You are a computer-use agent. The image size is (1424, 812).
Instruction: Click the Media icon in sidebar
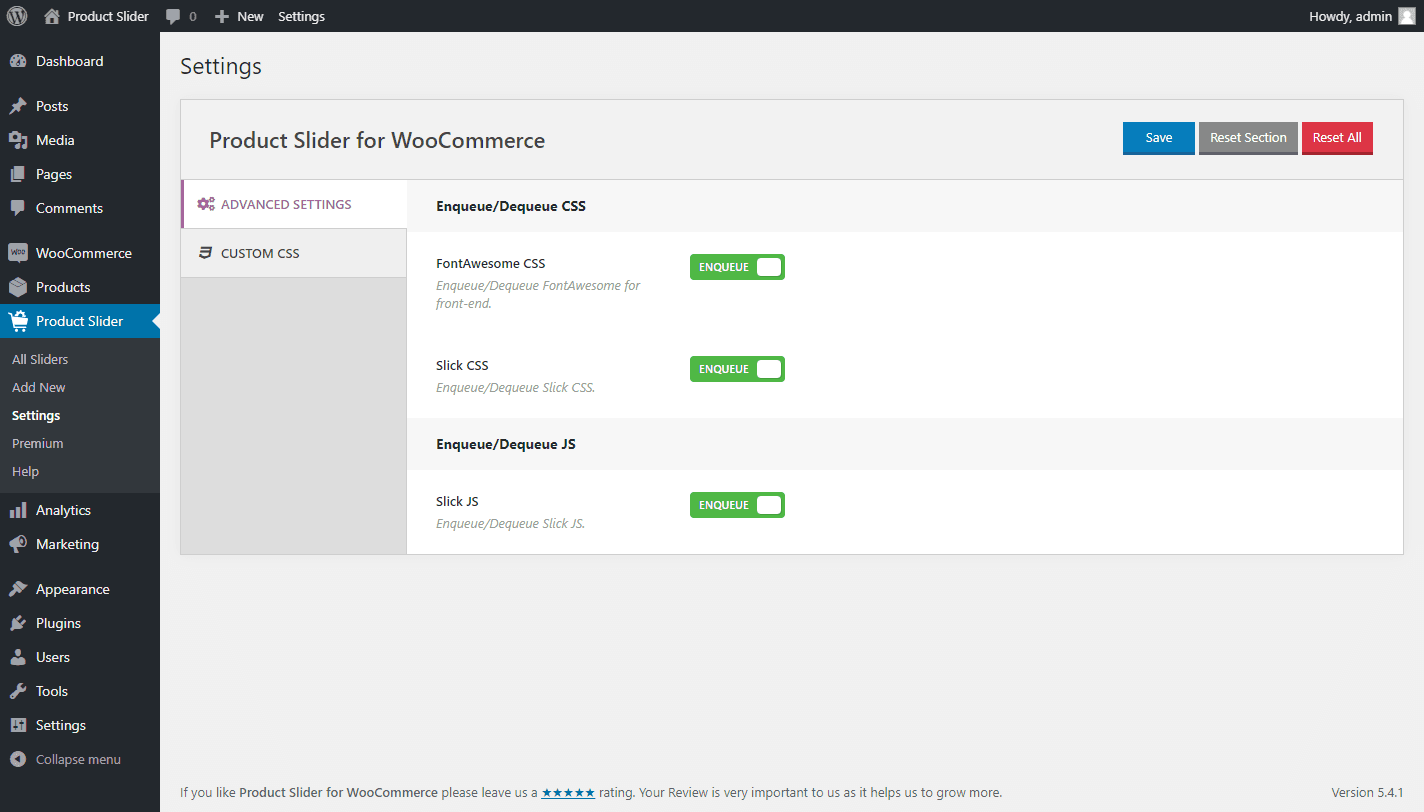[18, 140]
